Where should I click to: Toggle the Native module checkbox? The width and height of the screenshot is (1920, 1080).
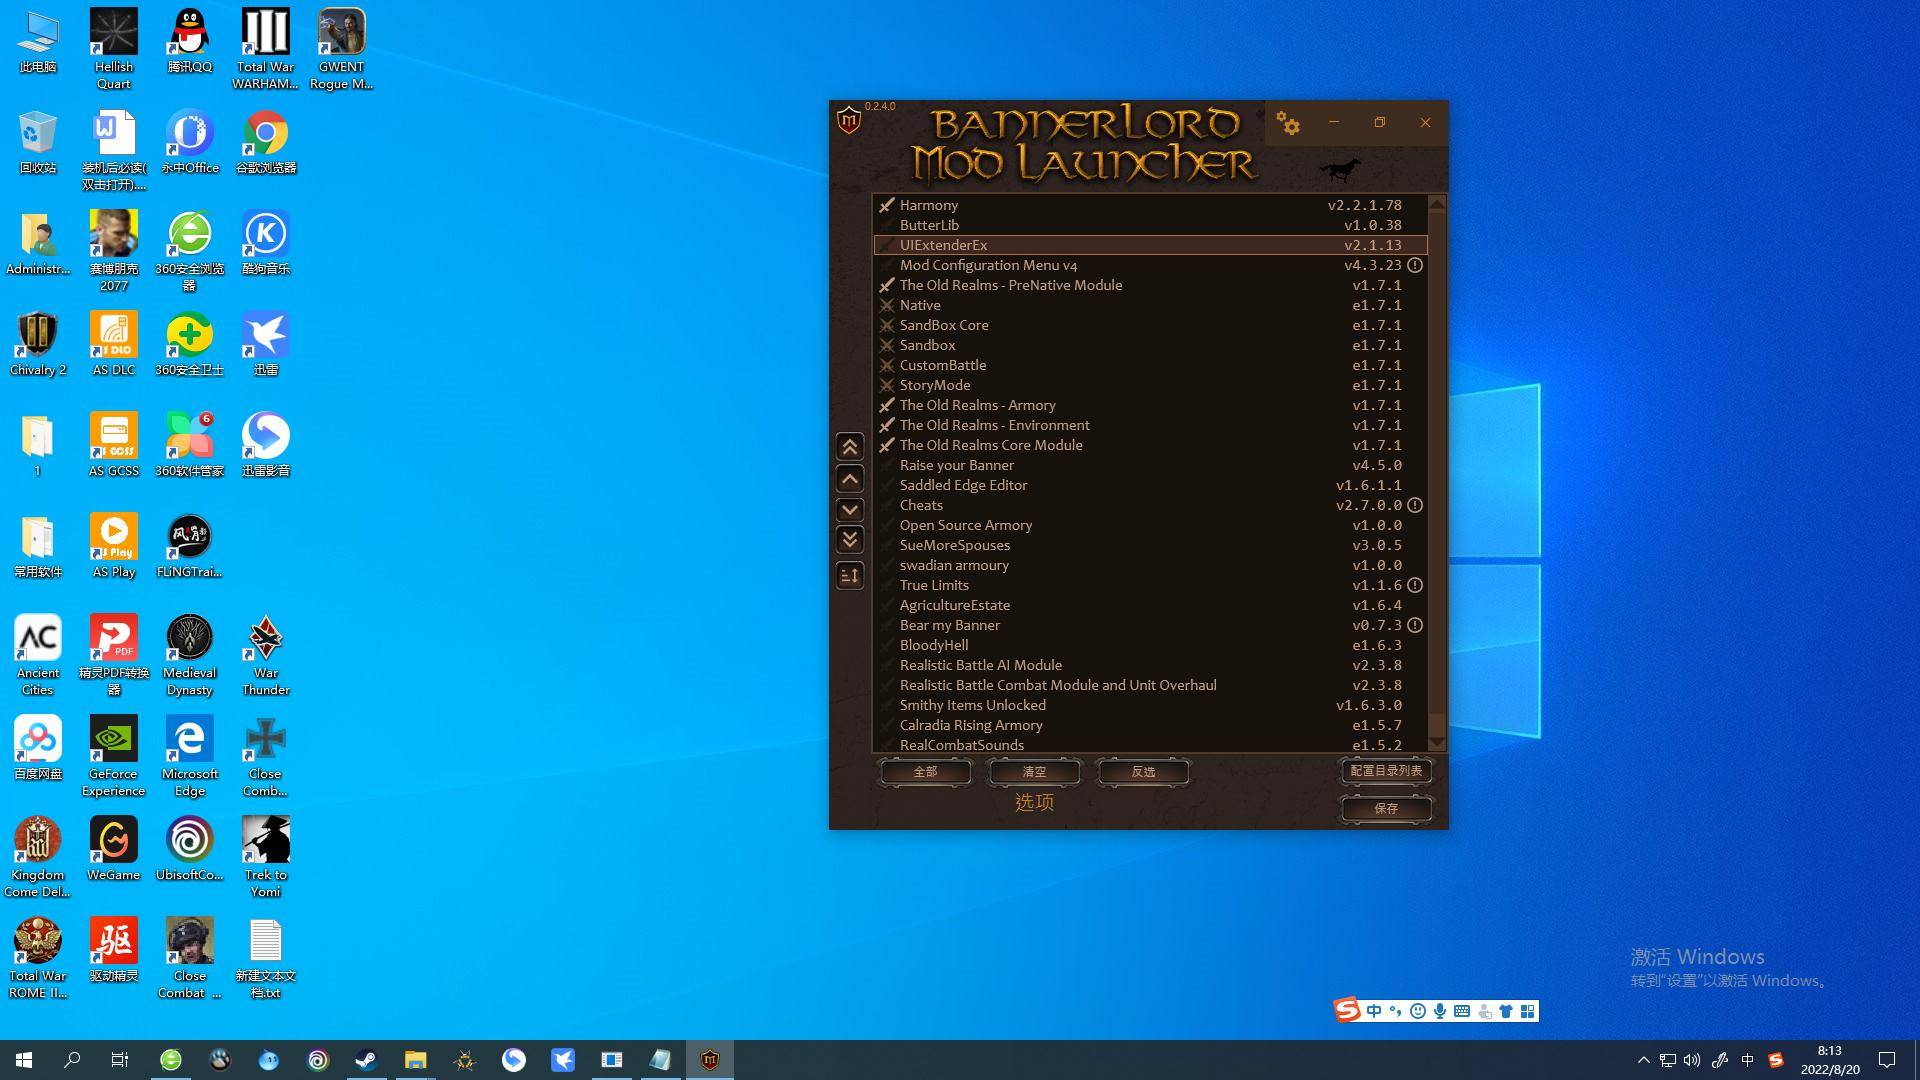click(887, 305)
